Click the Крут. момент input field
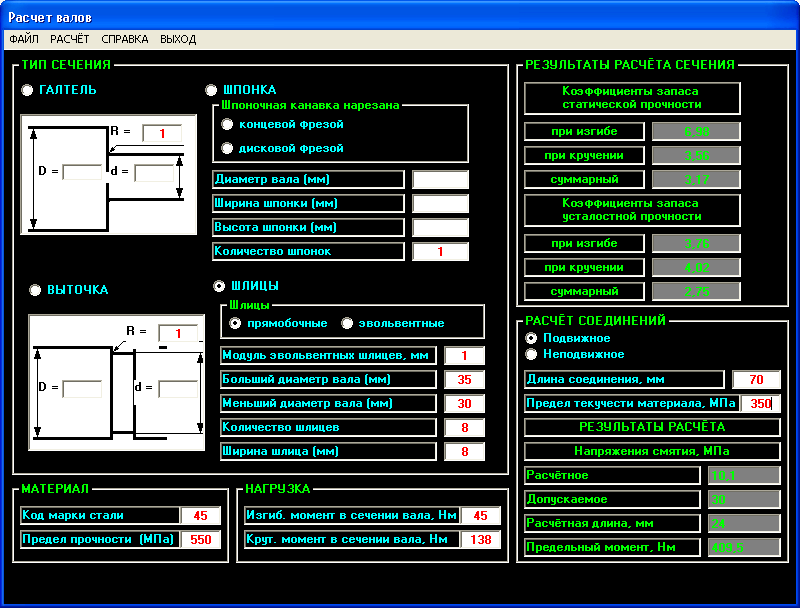The image size is (800, 608). pyautogui.click(x=480, y=540)
